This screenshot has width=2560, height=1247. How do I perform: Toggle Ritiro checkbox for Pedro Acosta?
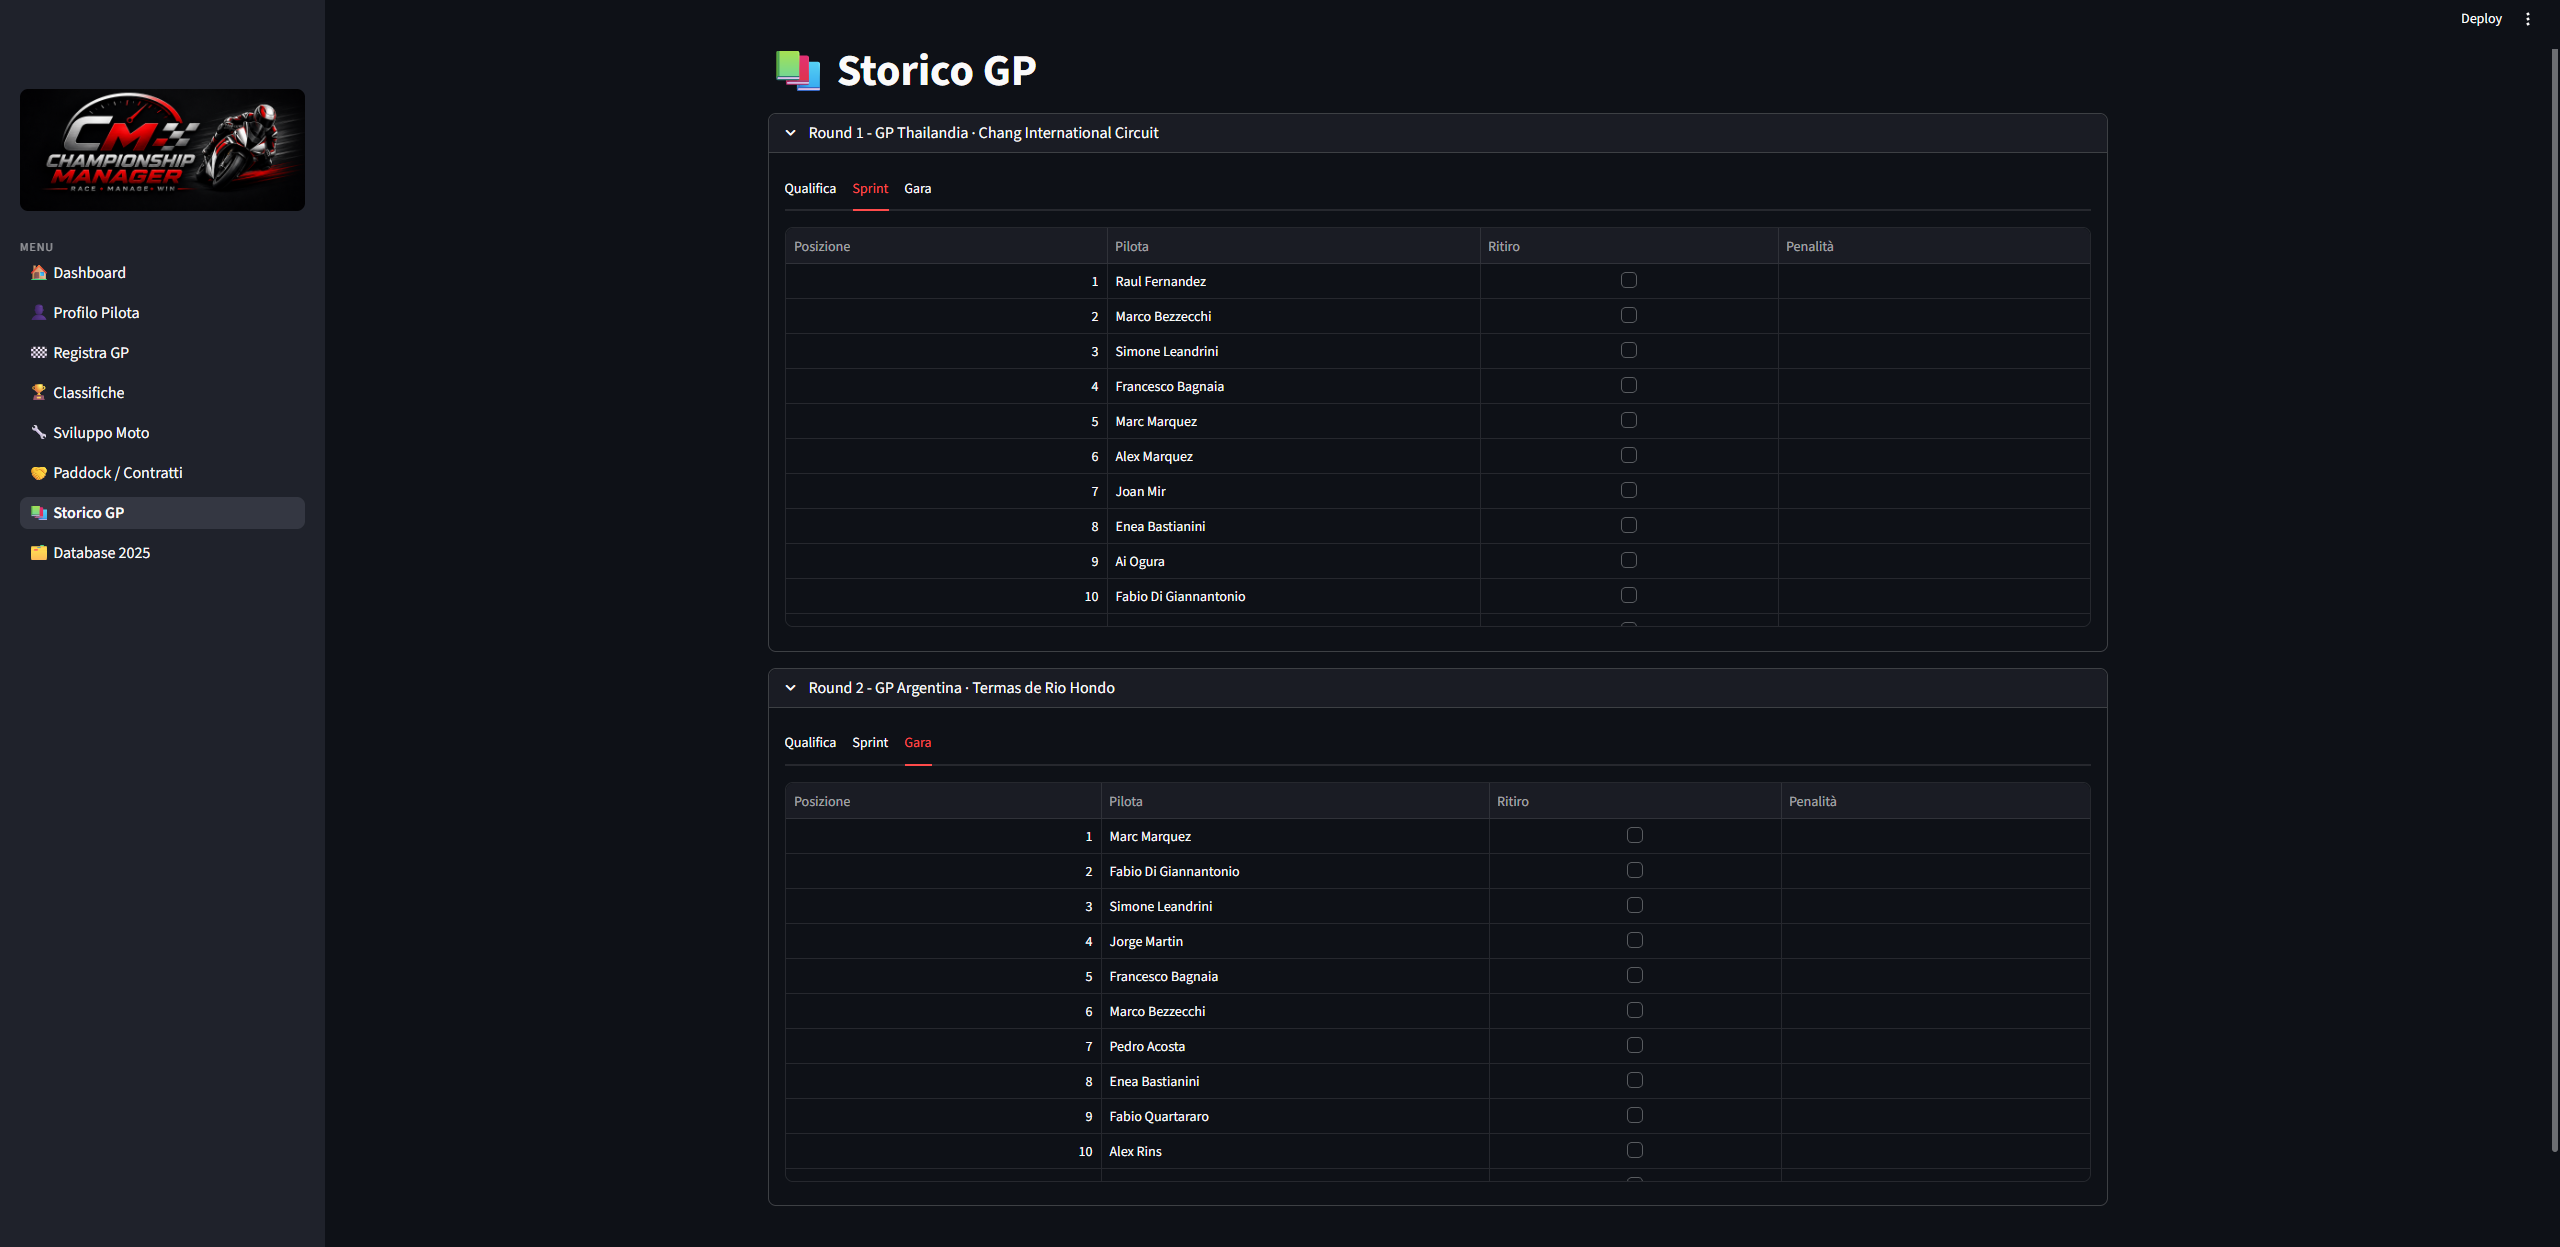[x=1635, y=1045]
